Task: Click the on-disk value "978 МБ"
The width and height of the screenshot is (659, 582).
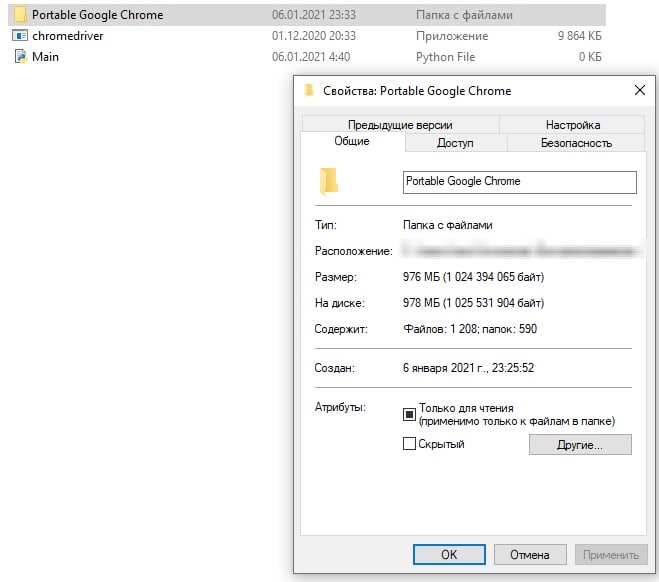Action: 421,303
